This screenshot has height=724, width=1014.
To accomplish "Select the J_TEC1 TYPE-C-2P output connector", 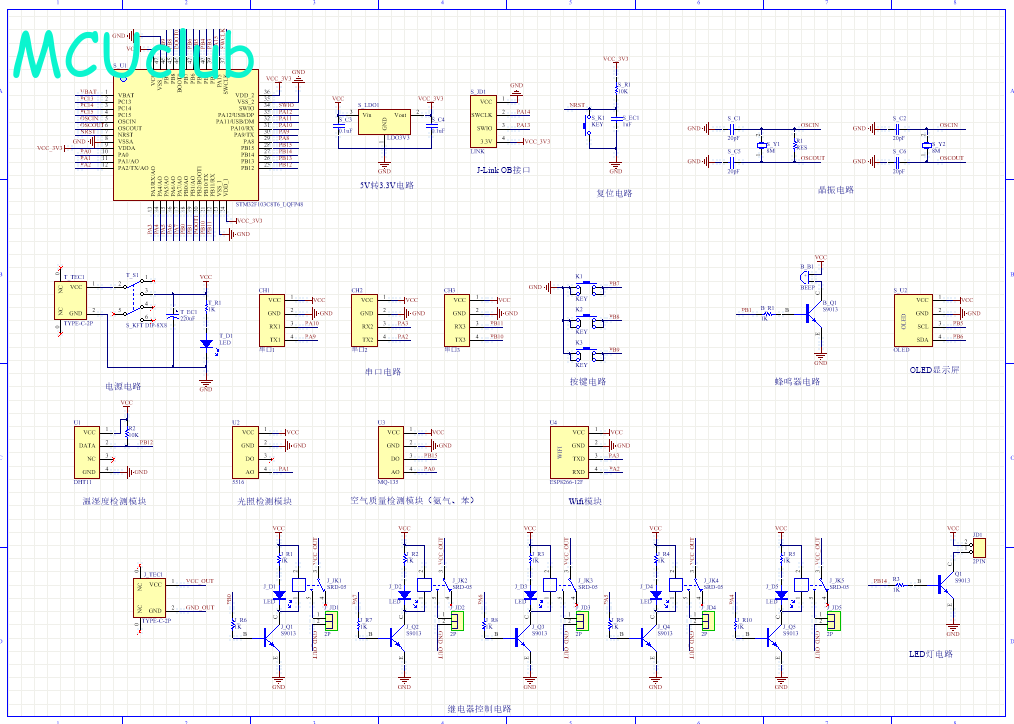I will tap(149, 598).
